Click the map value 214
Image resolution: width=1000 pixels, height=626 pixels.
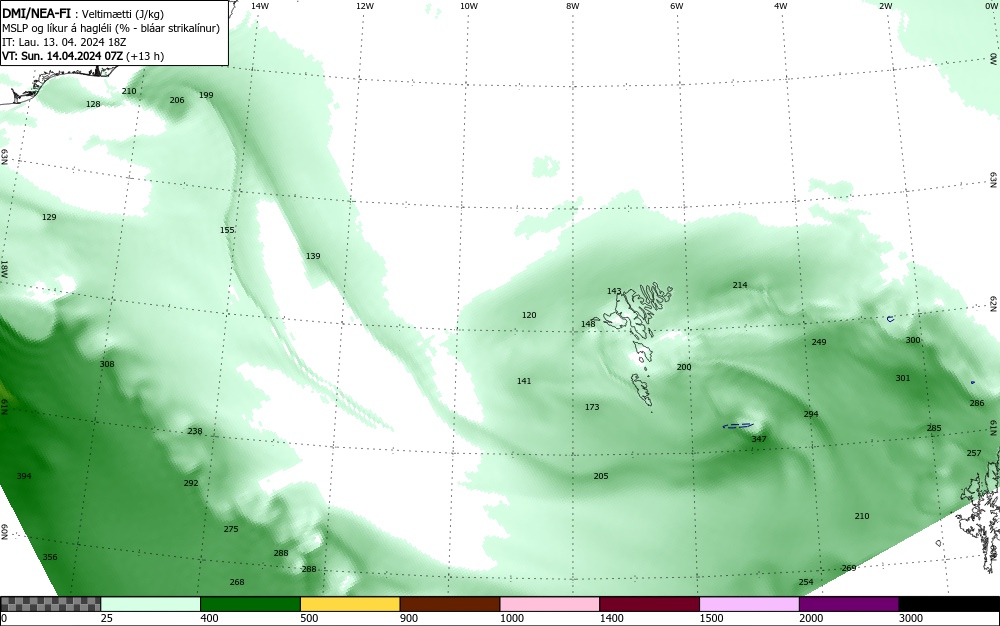pyautogui.click(x=740, y=285)
